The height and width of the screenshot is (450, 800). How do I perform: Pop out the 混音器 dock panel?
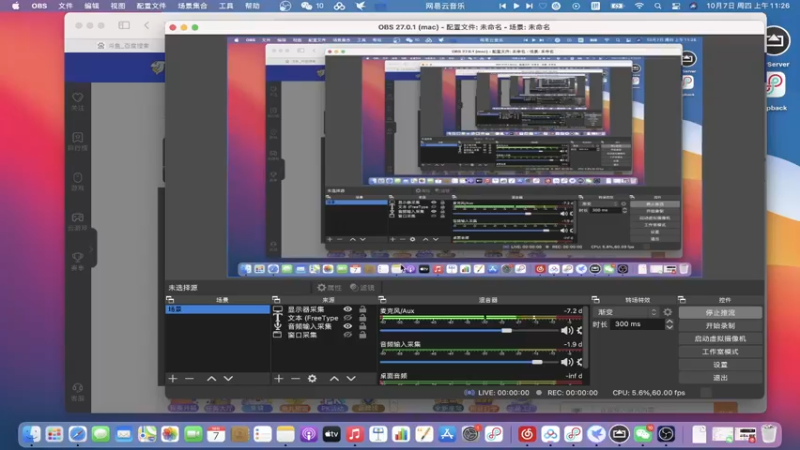pos(382,300)
